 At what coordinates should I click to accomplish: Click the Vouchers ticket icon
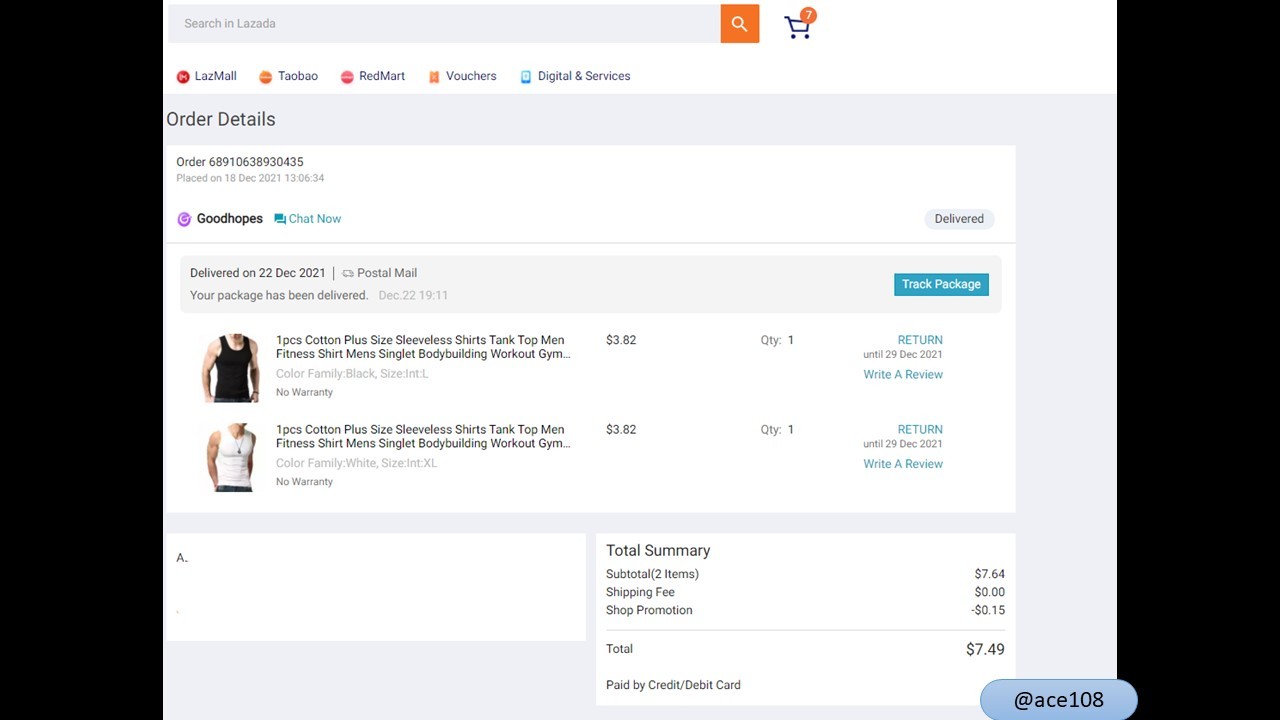(434, 77)
